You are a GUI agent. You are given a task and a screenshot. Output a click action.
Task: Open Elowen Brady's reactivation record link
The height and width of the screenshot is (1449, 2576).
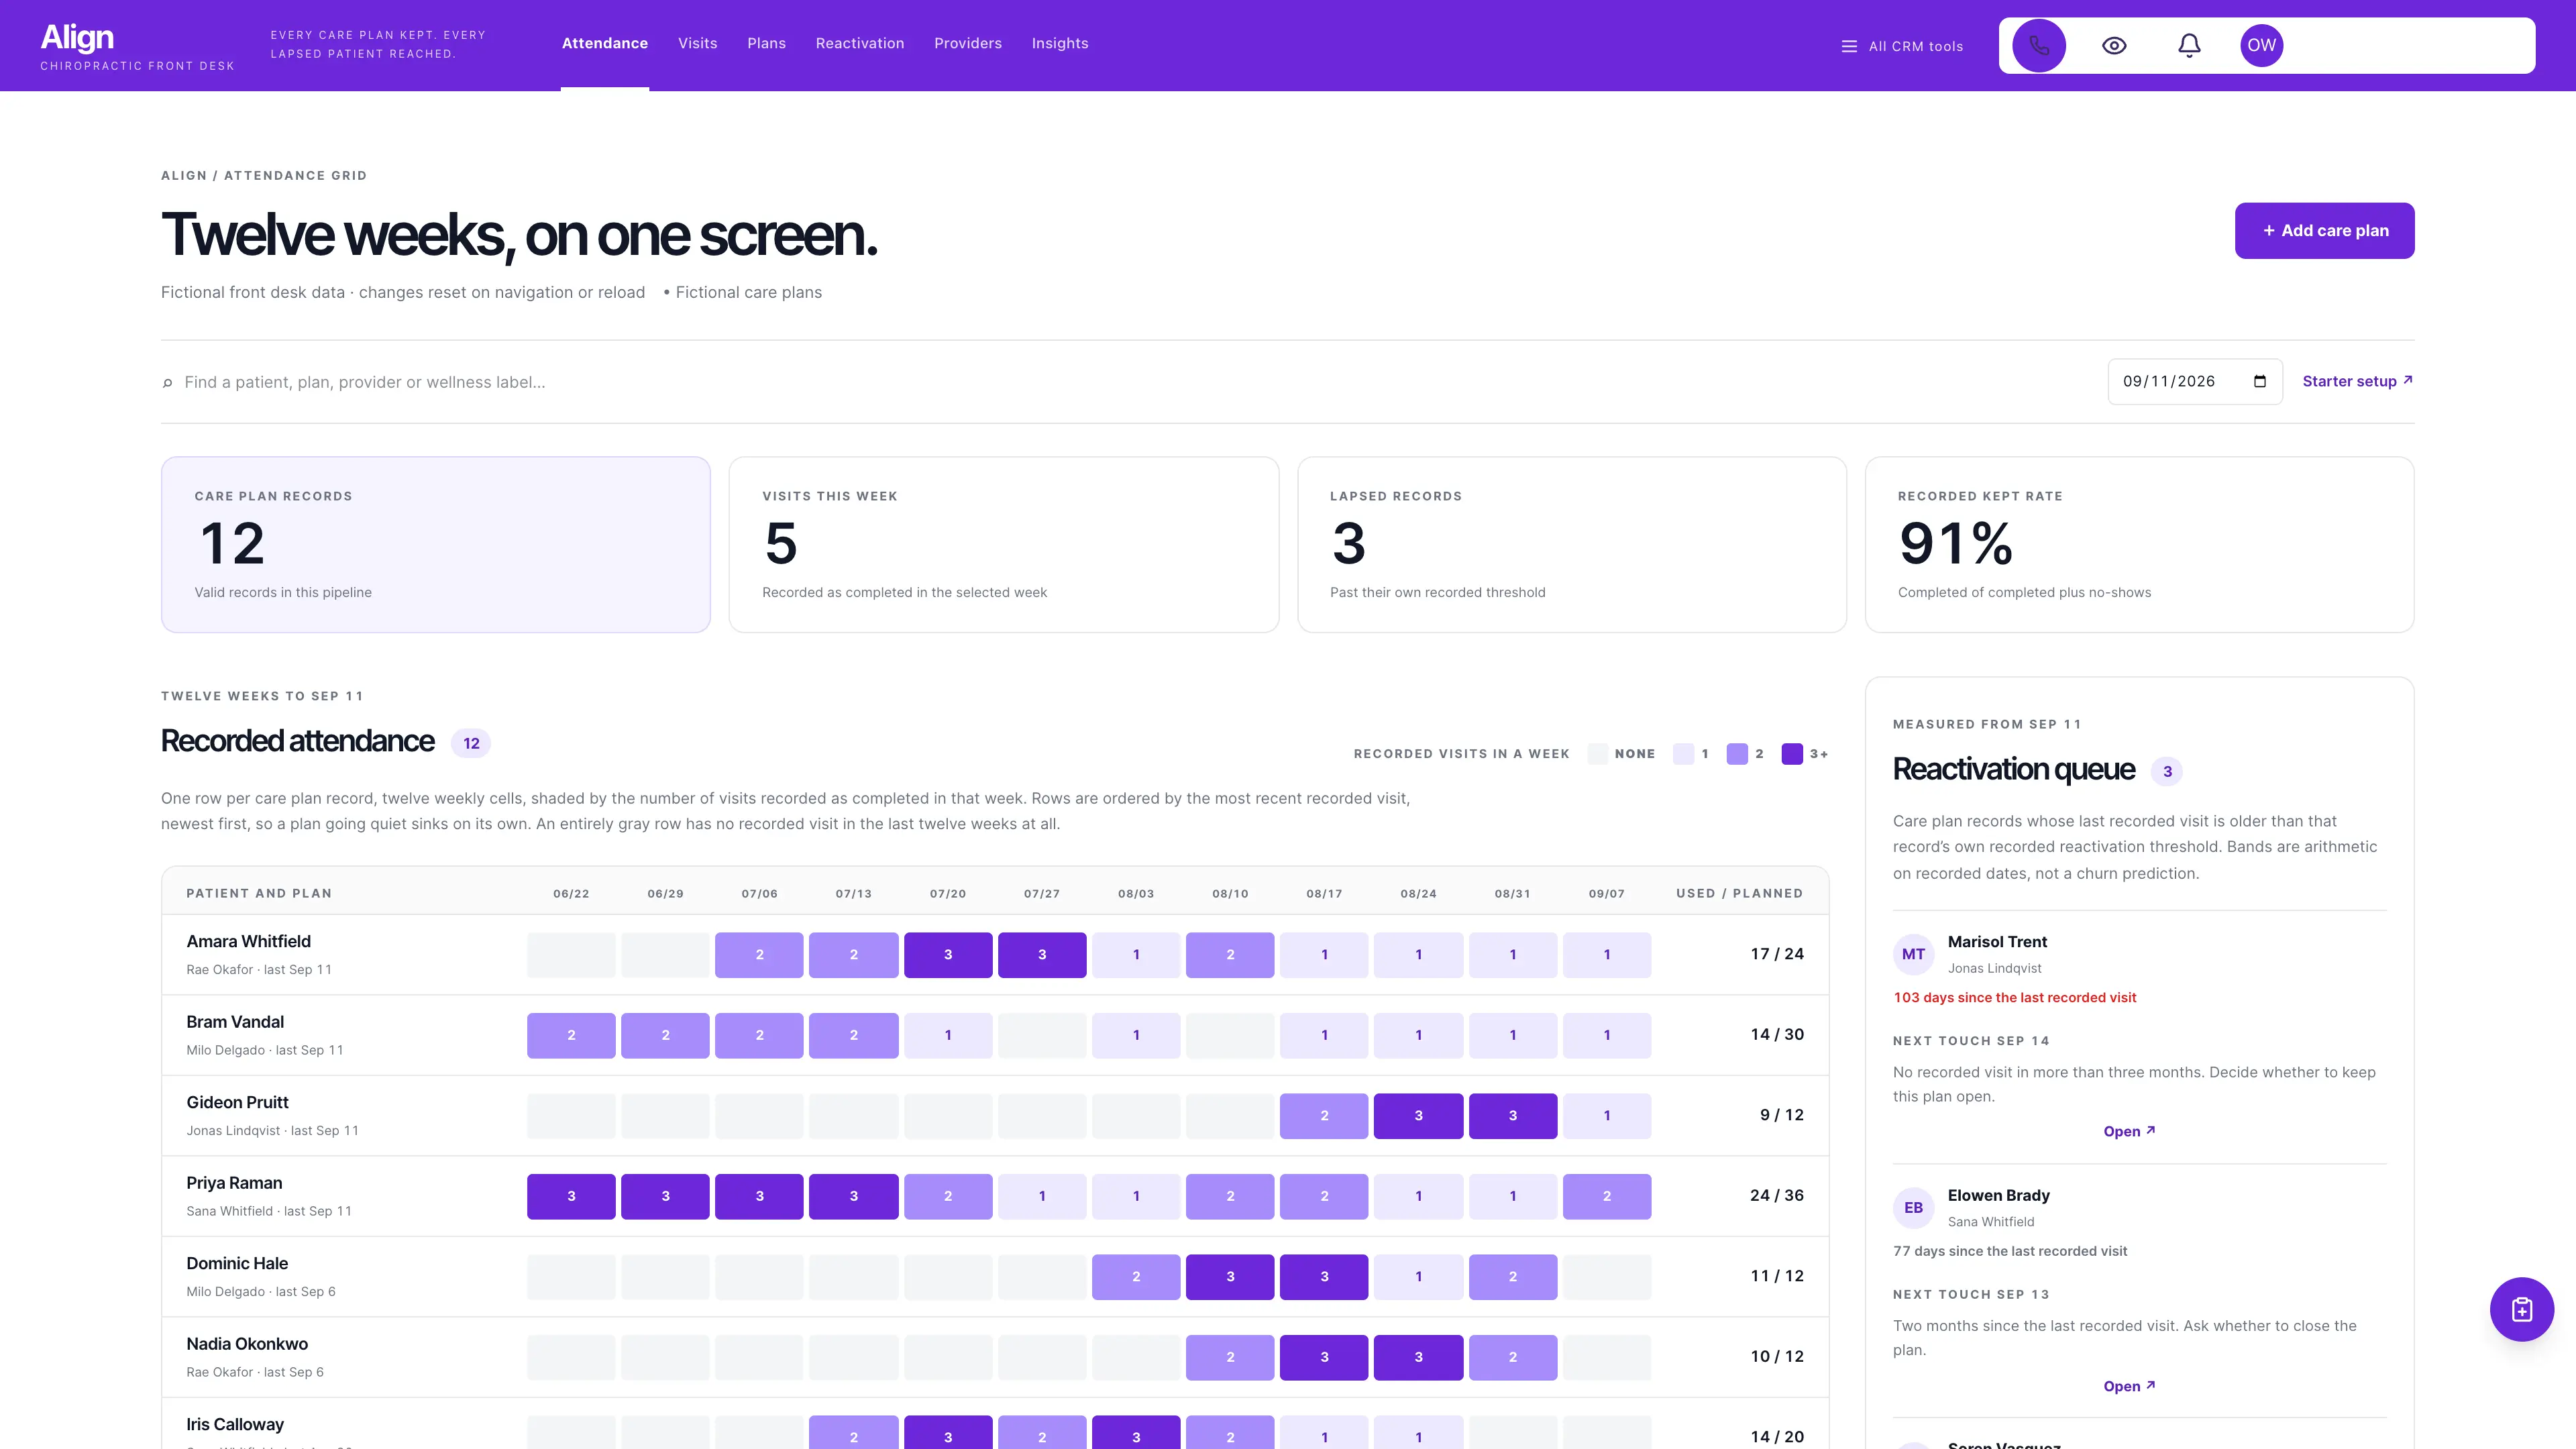[2129, 1386]
